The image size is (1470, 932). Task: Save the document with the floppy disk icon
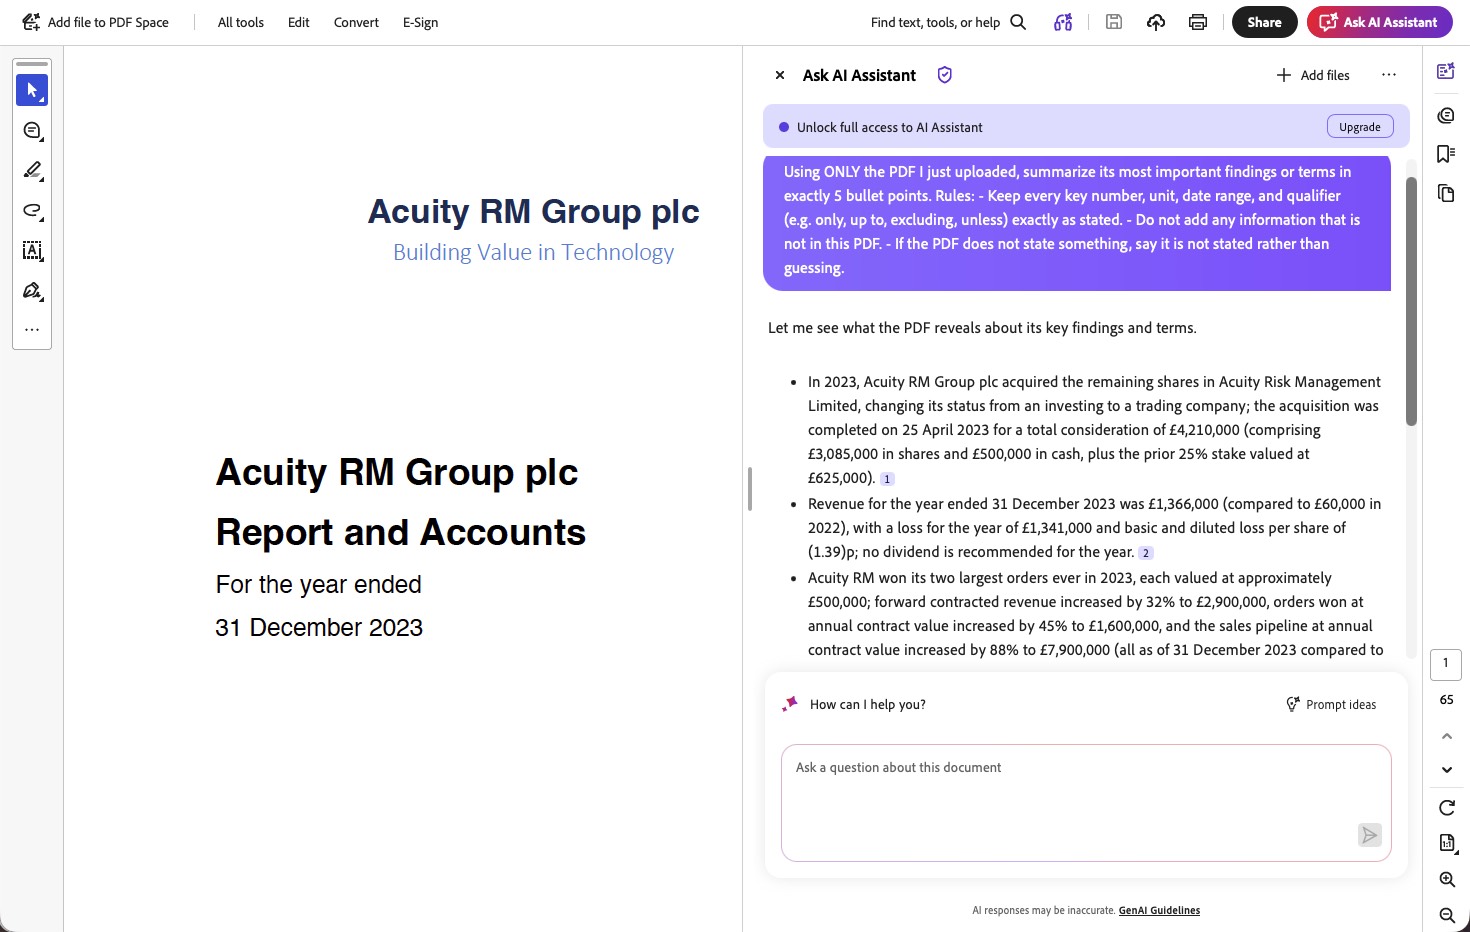tap(1114, 22)
